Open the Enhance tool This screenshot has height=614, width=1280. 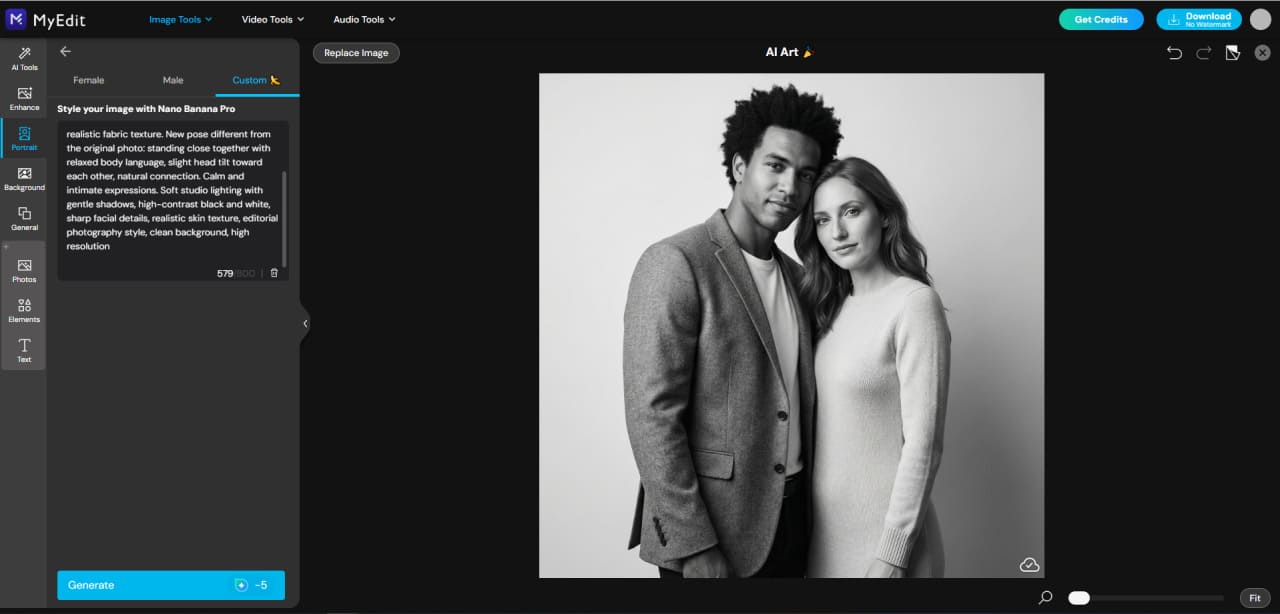(x=24, y=99)
